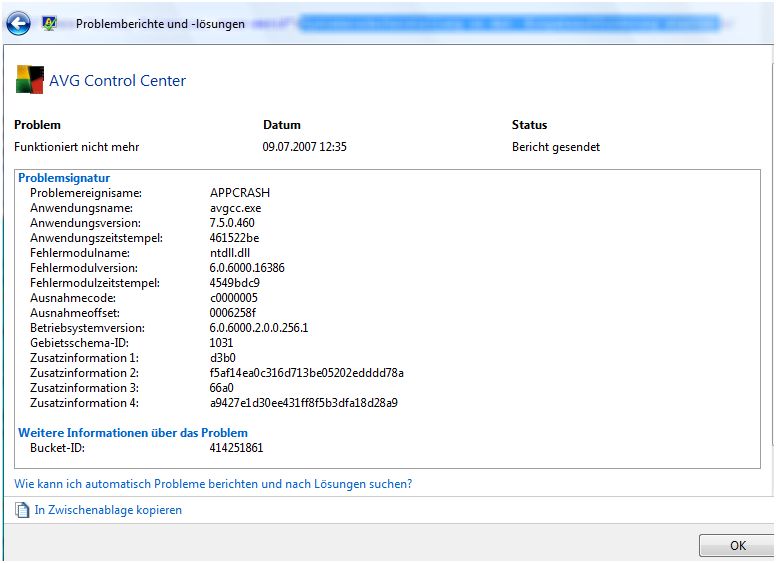Image resolution: width=776 pixels, height=563 pixels.
Task: Click the Problemereignisame label
Action: (86, 193)
